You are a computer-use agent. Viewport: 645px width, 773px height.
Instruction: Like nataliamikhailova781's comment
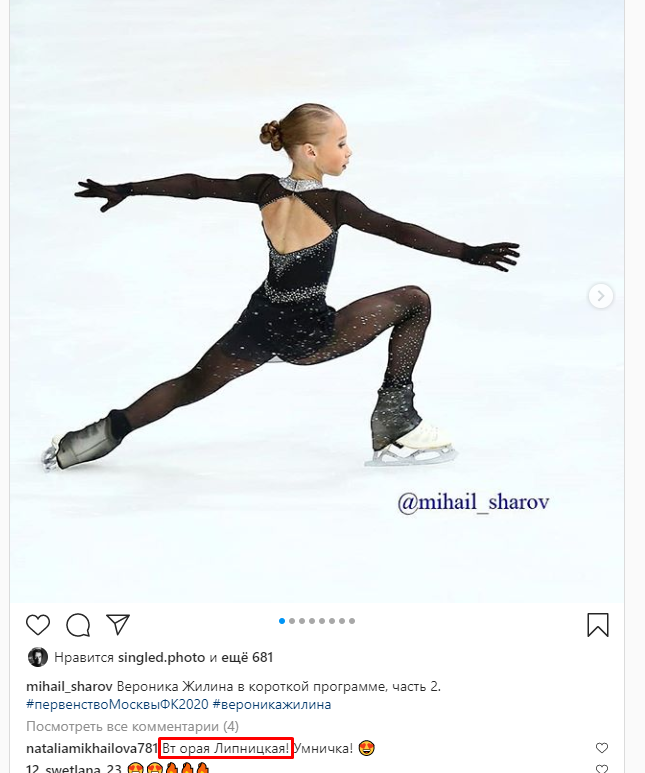coord(602,748)
